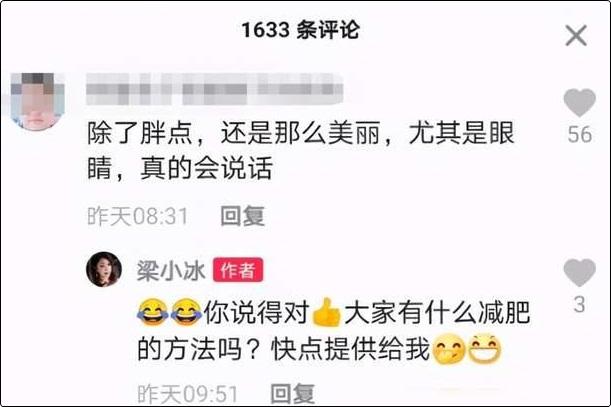
Task: Tap the thumbs-up emoji in 梁小冰's reply
Action: (x=327, y=312)
